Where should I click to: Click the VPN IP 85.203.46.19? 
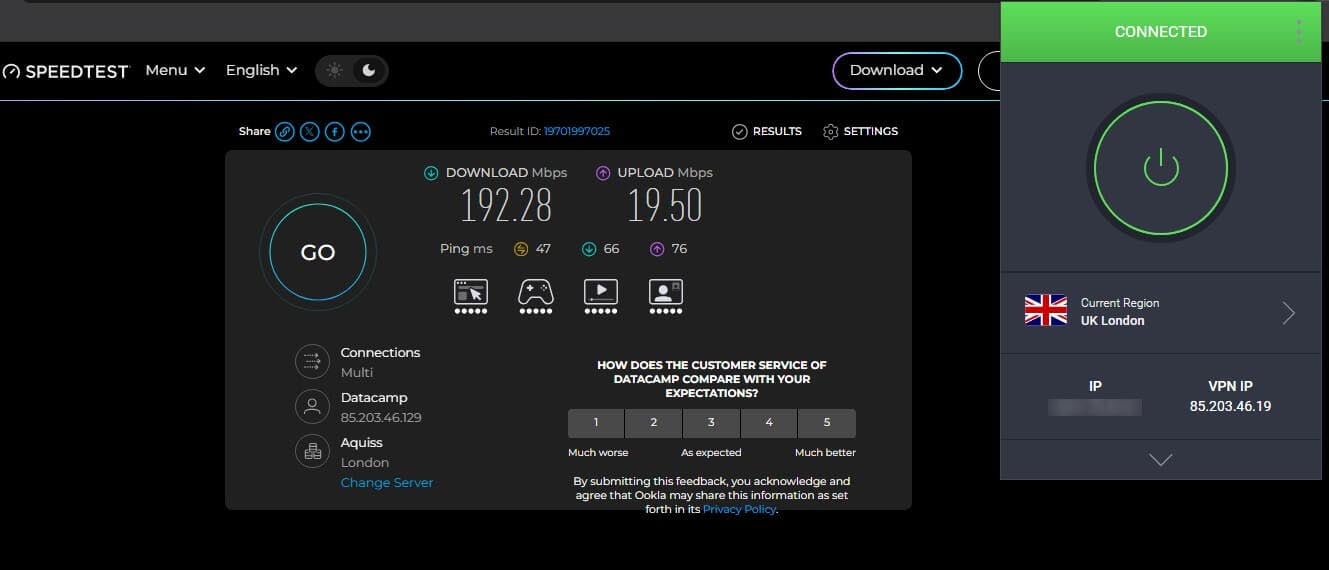click(1230, 406)
